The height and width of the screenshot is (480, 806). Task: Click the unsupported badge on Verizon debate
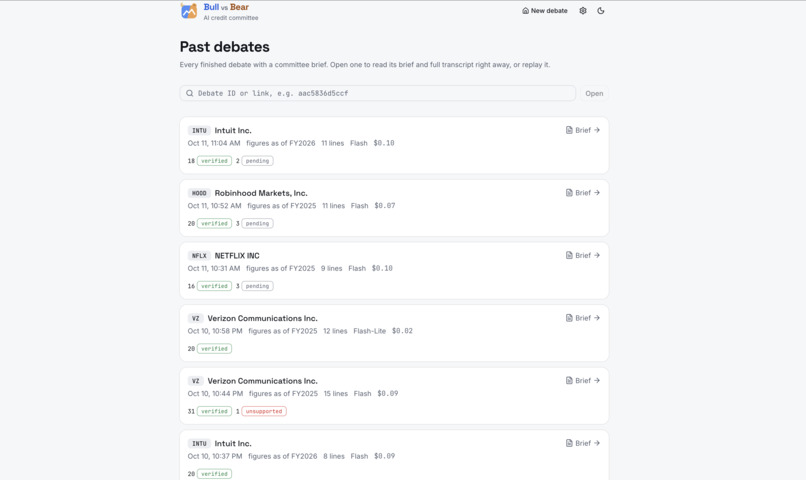[x=264, y=411]
